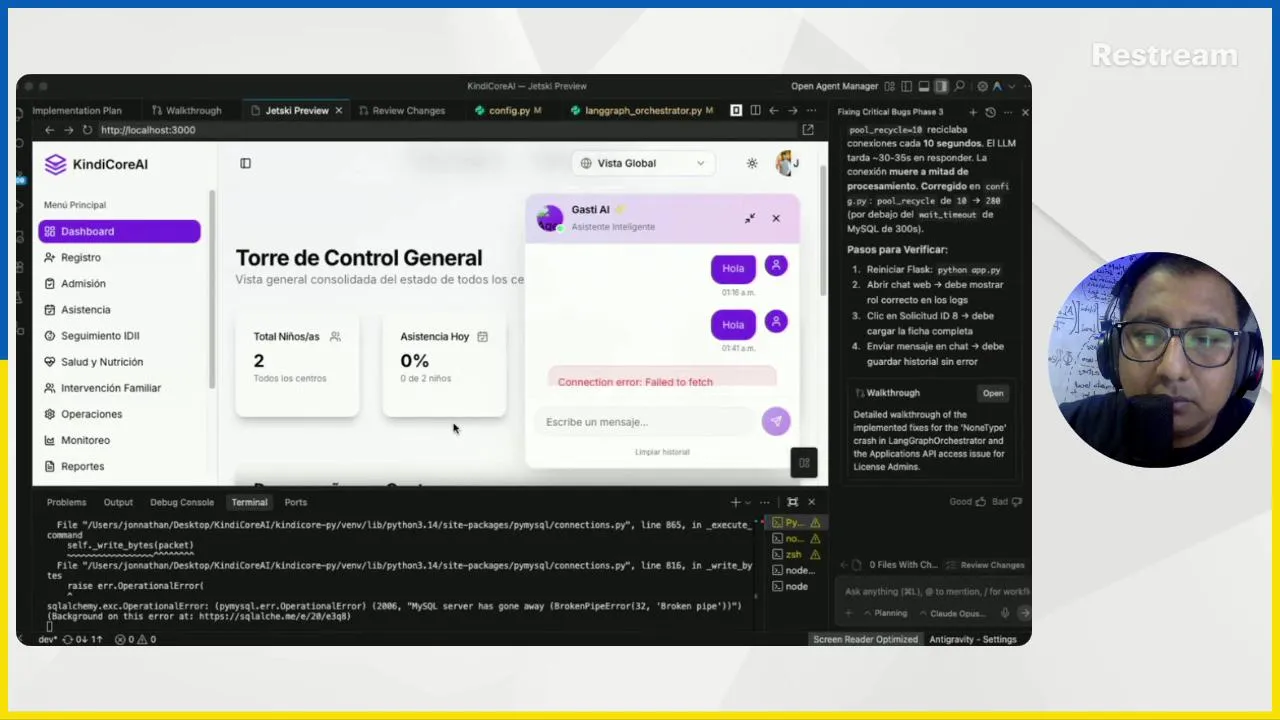The height and width of the screenshot is (720, 1280).
Task: Switch to the Walkthrough tab
Action: 186,111
